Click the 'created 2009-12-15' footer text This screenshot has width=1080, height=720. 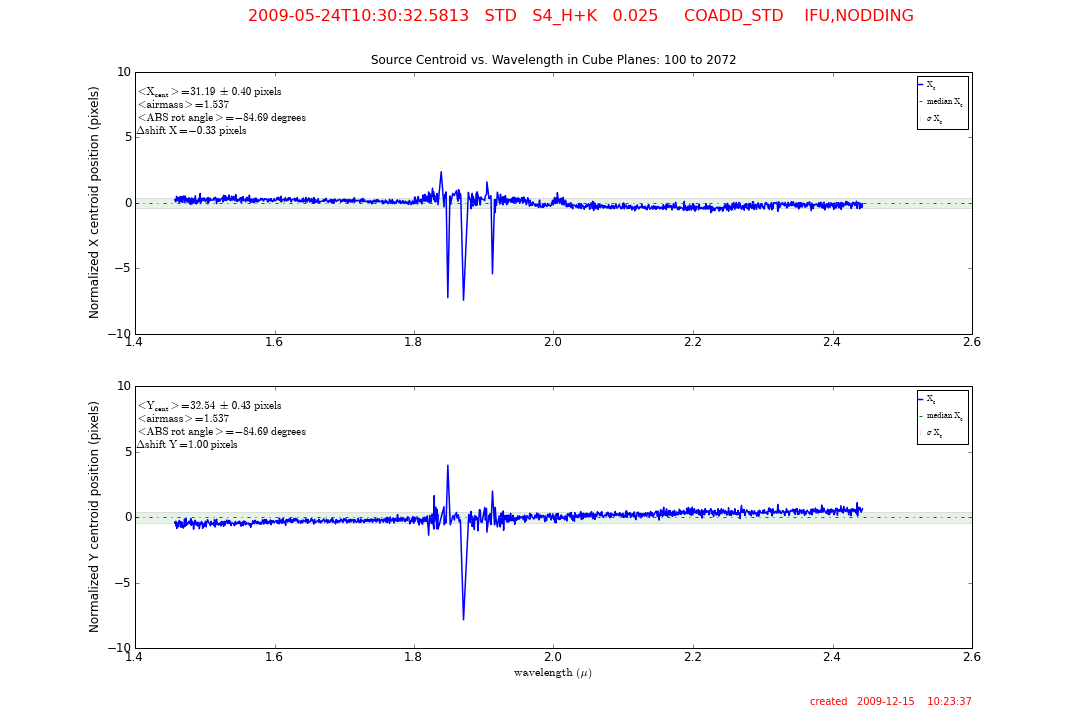(x=890, y=702)
